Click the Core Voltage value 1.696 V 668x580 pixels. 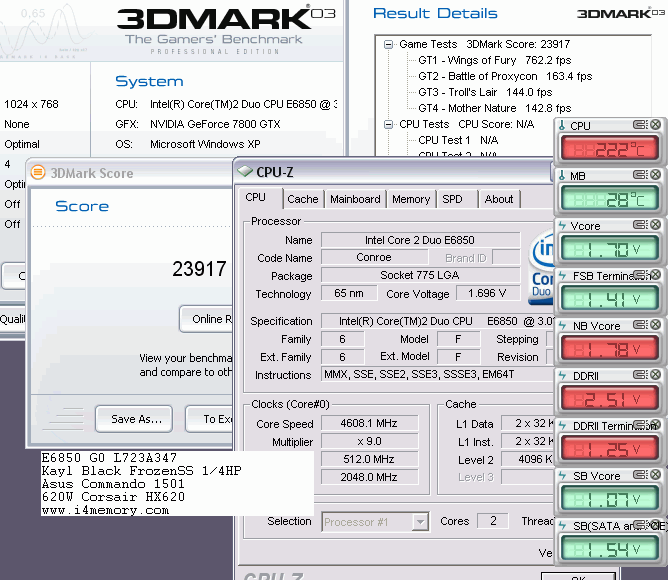pos(488,293)
